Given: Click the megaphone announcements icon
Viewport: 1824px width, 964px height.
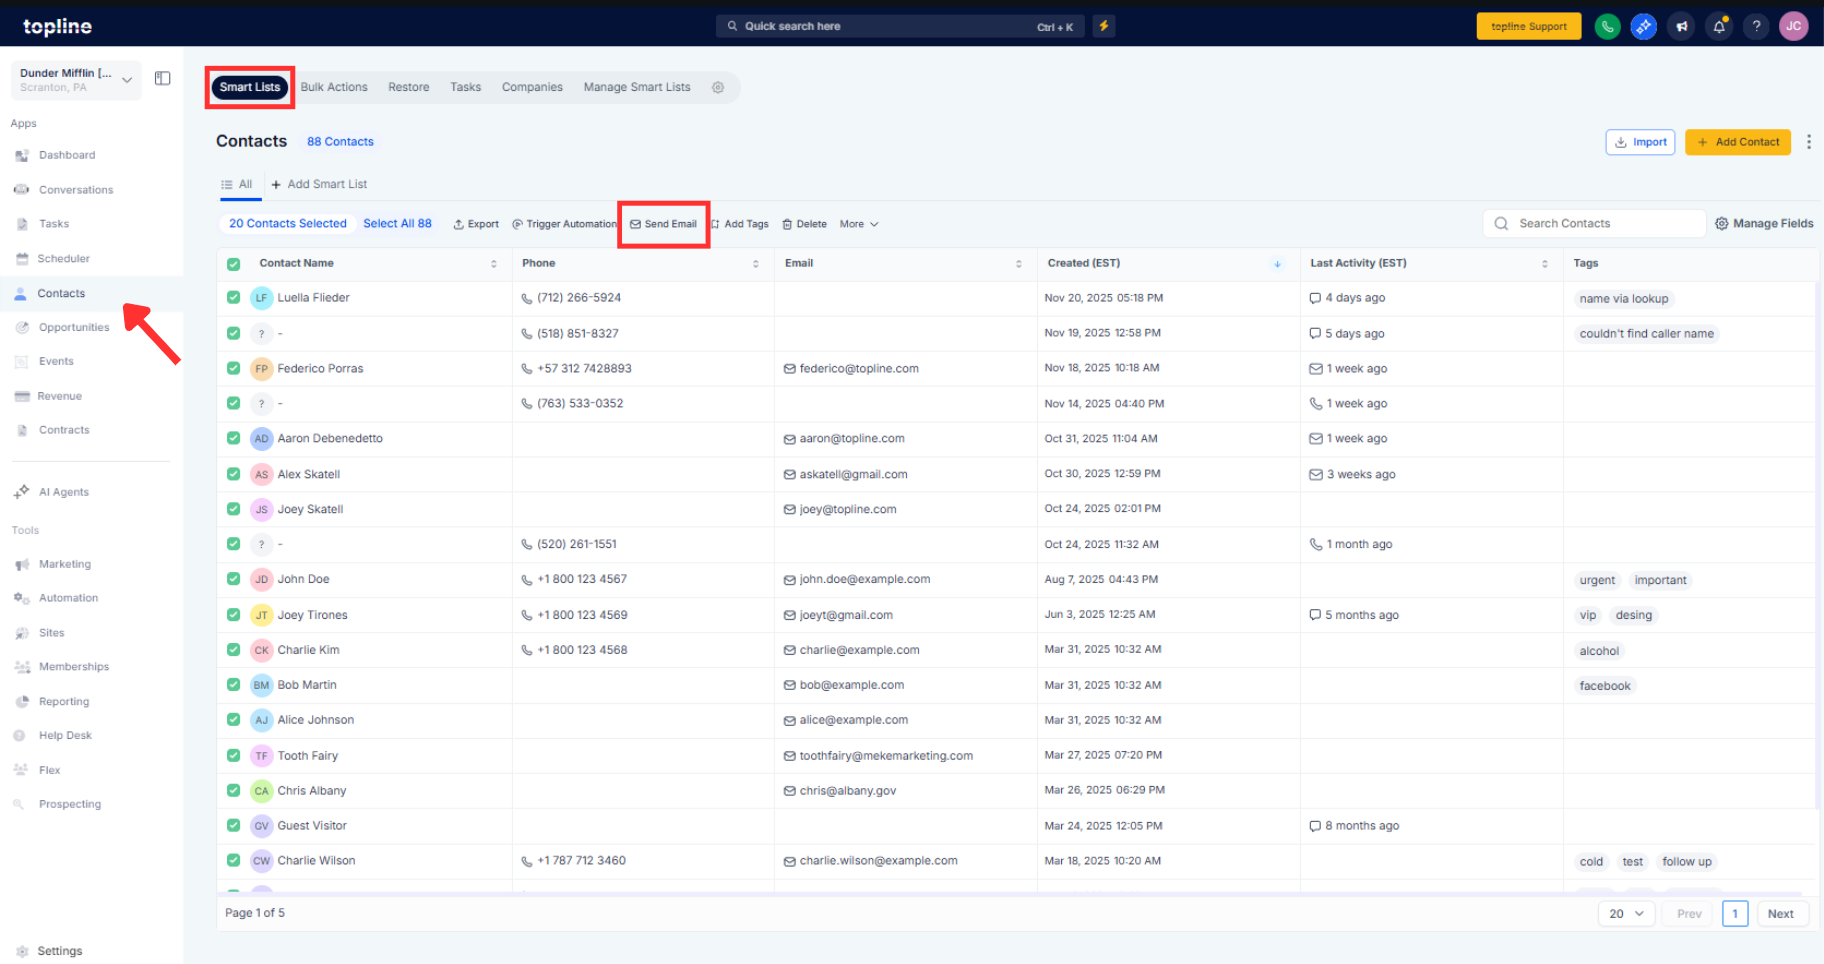Looking at the screenshot, I should [1682, 27].
